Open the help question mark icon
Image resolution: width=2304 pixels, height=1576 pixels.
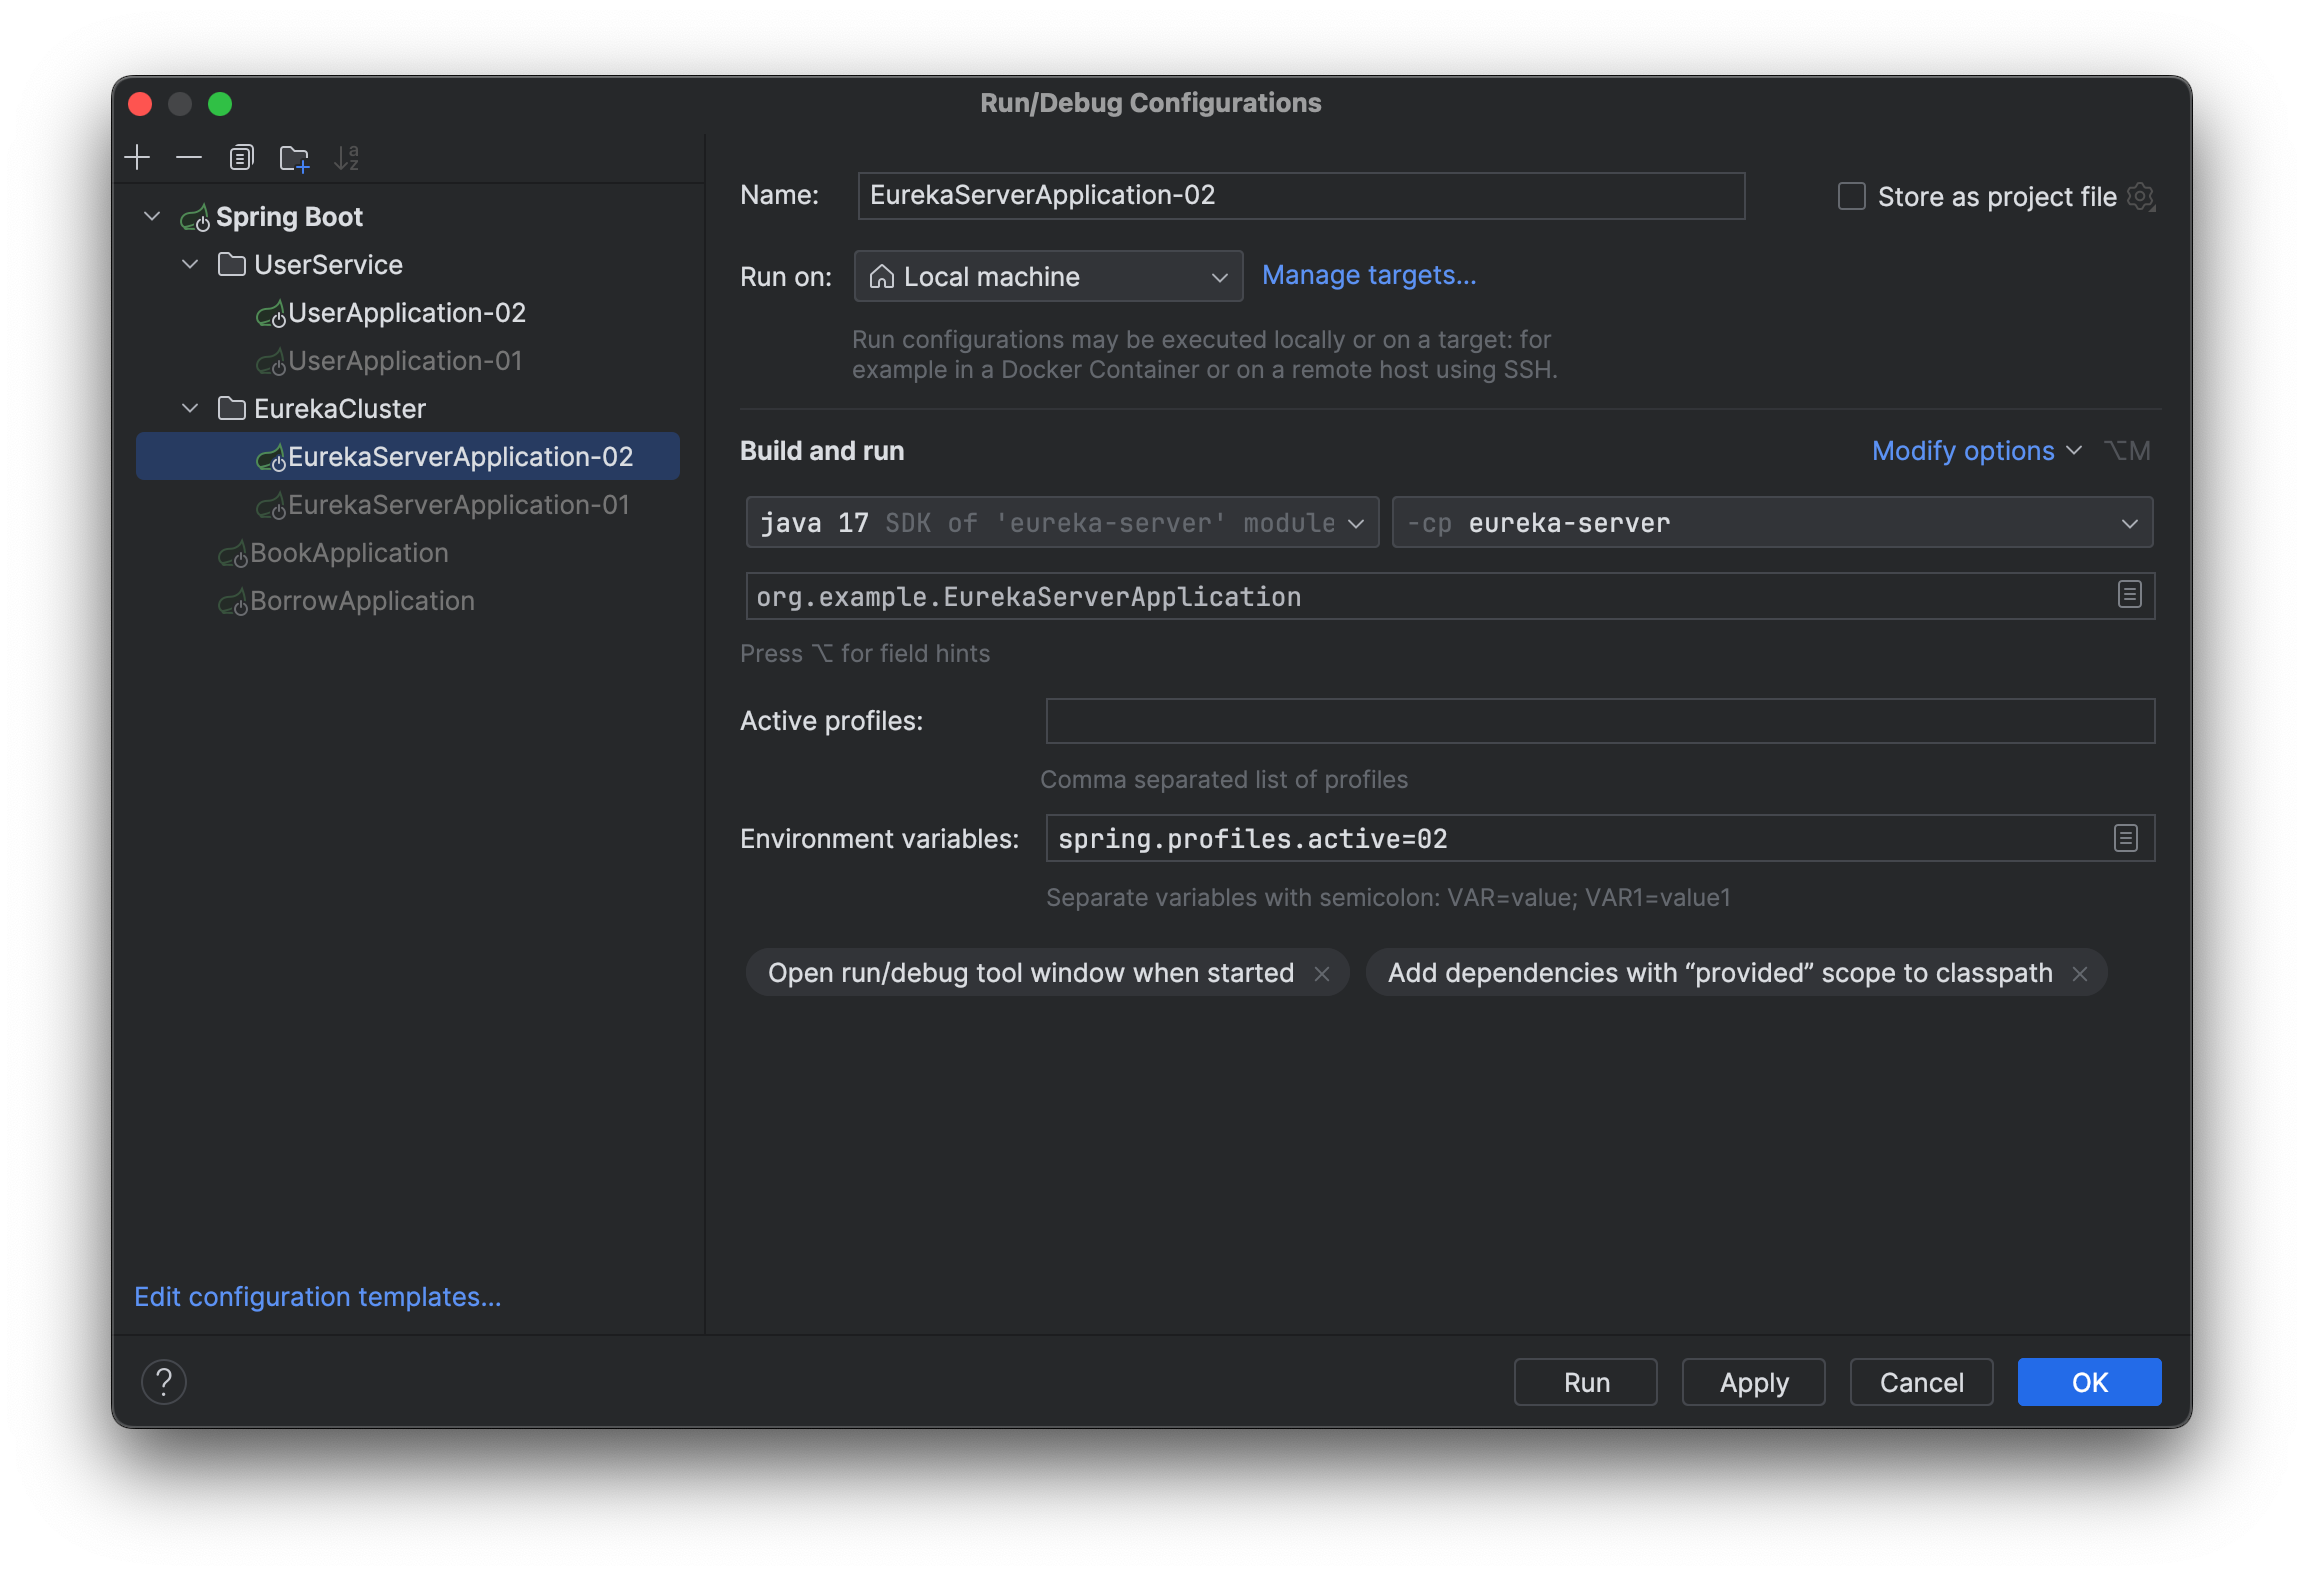tap(165, 1381)
